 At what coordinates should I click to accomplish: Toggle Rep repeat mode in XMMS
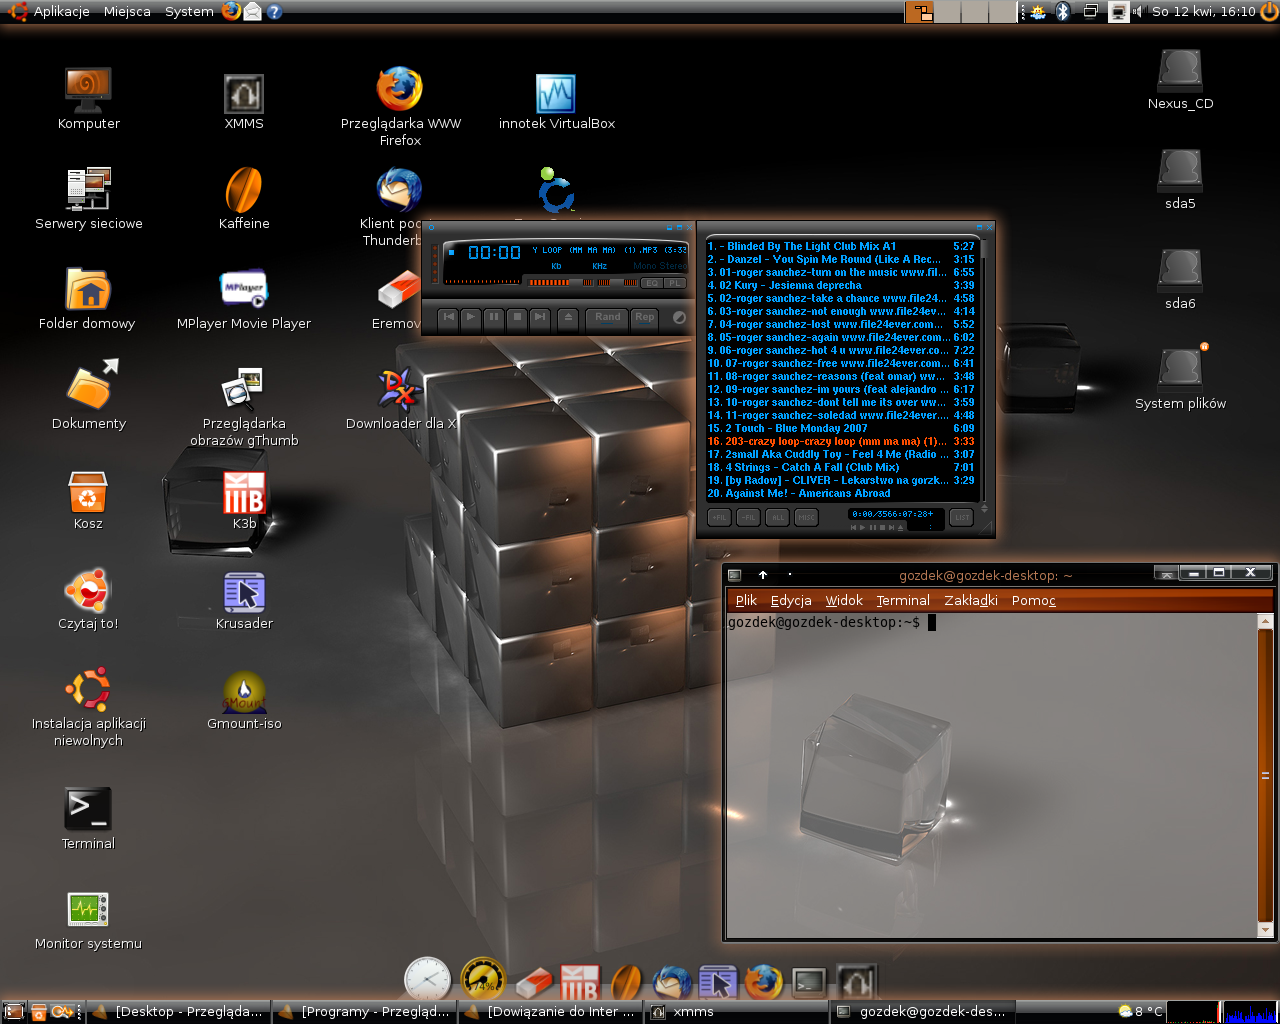pyautogui.click(x=645, y=318)
